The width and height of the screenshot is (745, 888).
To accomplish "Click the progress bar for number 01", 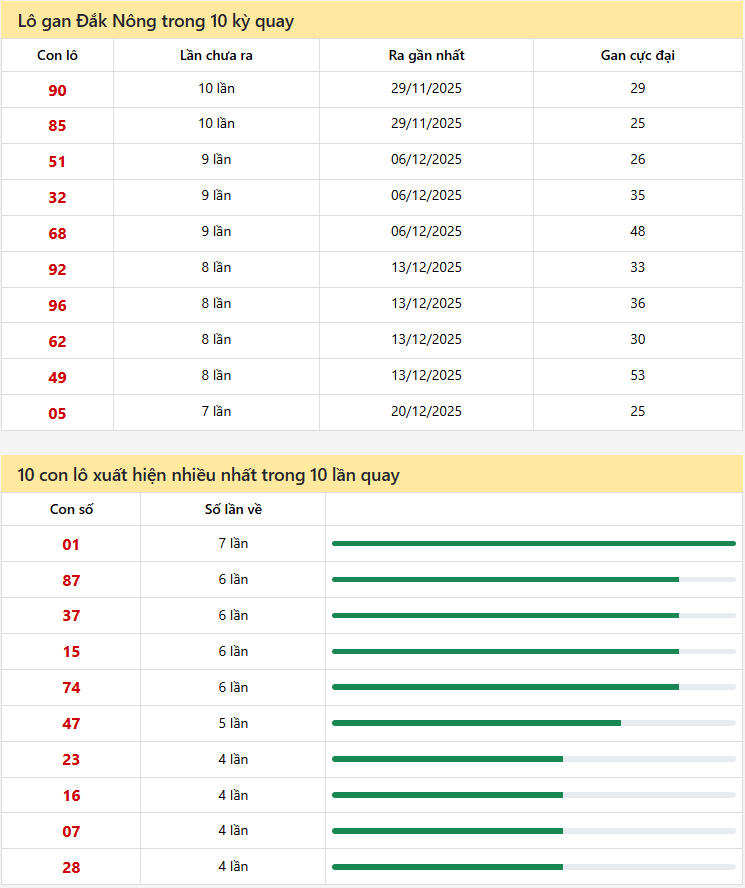I will pyautogui.click(x=533, y=543).
